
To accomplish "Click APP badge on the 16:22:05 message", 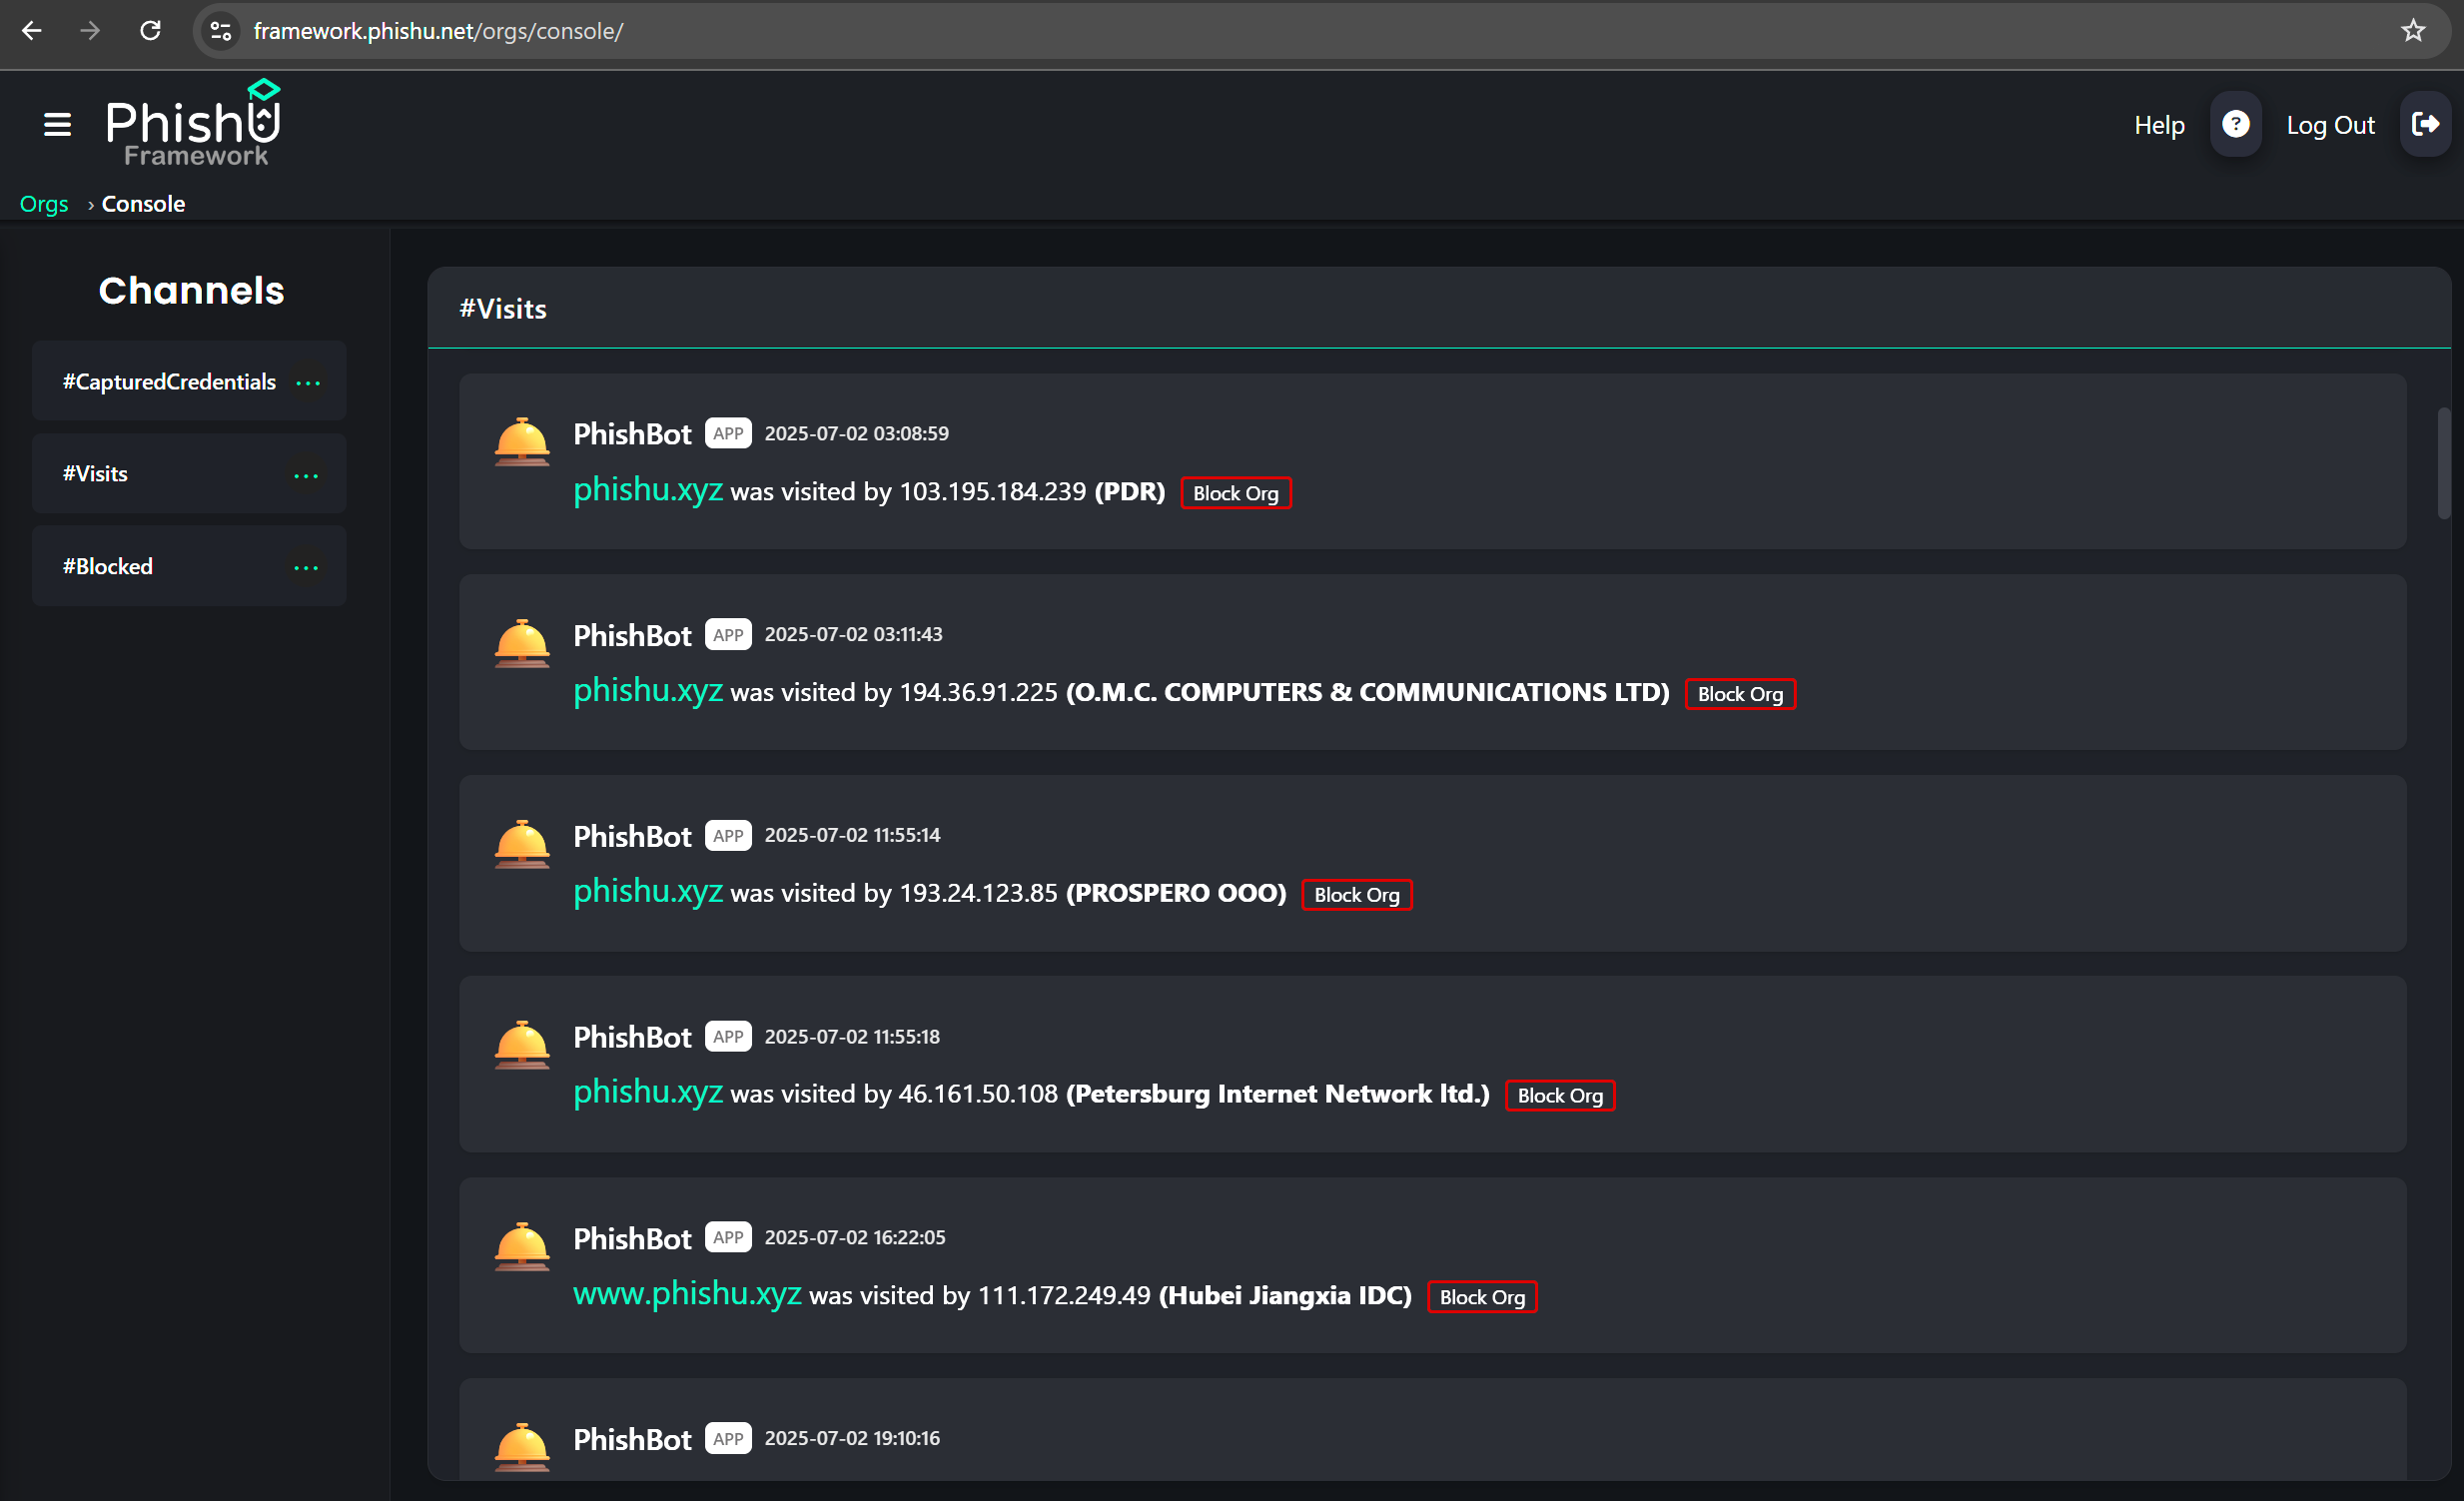I will pyautogui.click(x=728, y=1237).
